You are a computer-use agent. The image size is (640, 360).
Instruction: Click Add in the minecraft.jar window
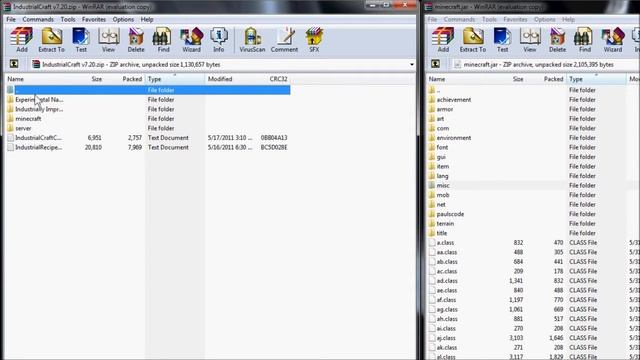443,40
